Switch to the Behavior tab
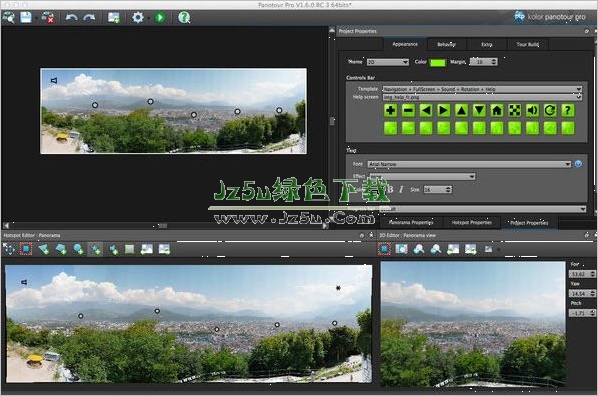The width and height of the screenshot is (598, 396). (x=446, y=45)
